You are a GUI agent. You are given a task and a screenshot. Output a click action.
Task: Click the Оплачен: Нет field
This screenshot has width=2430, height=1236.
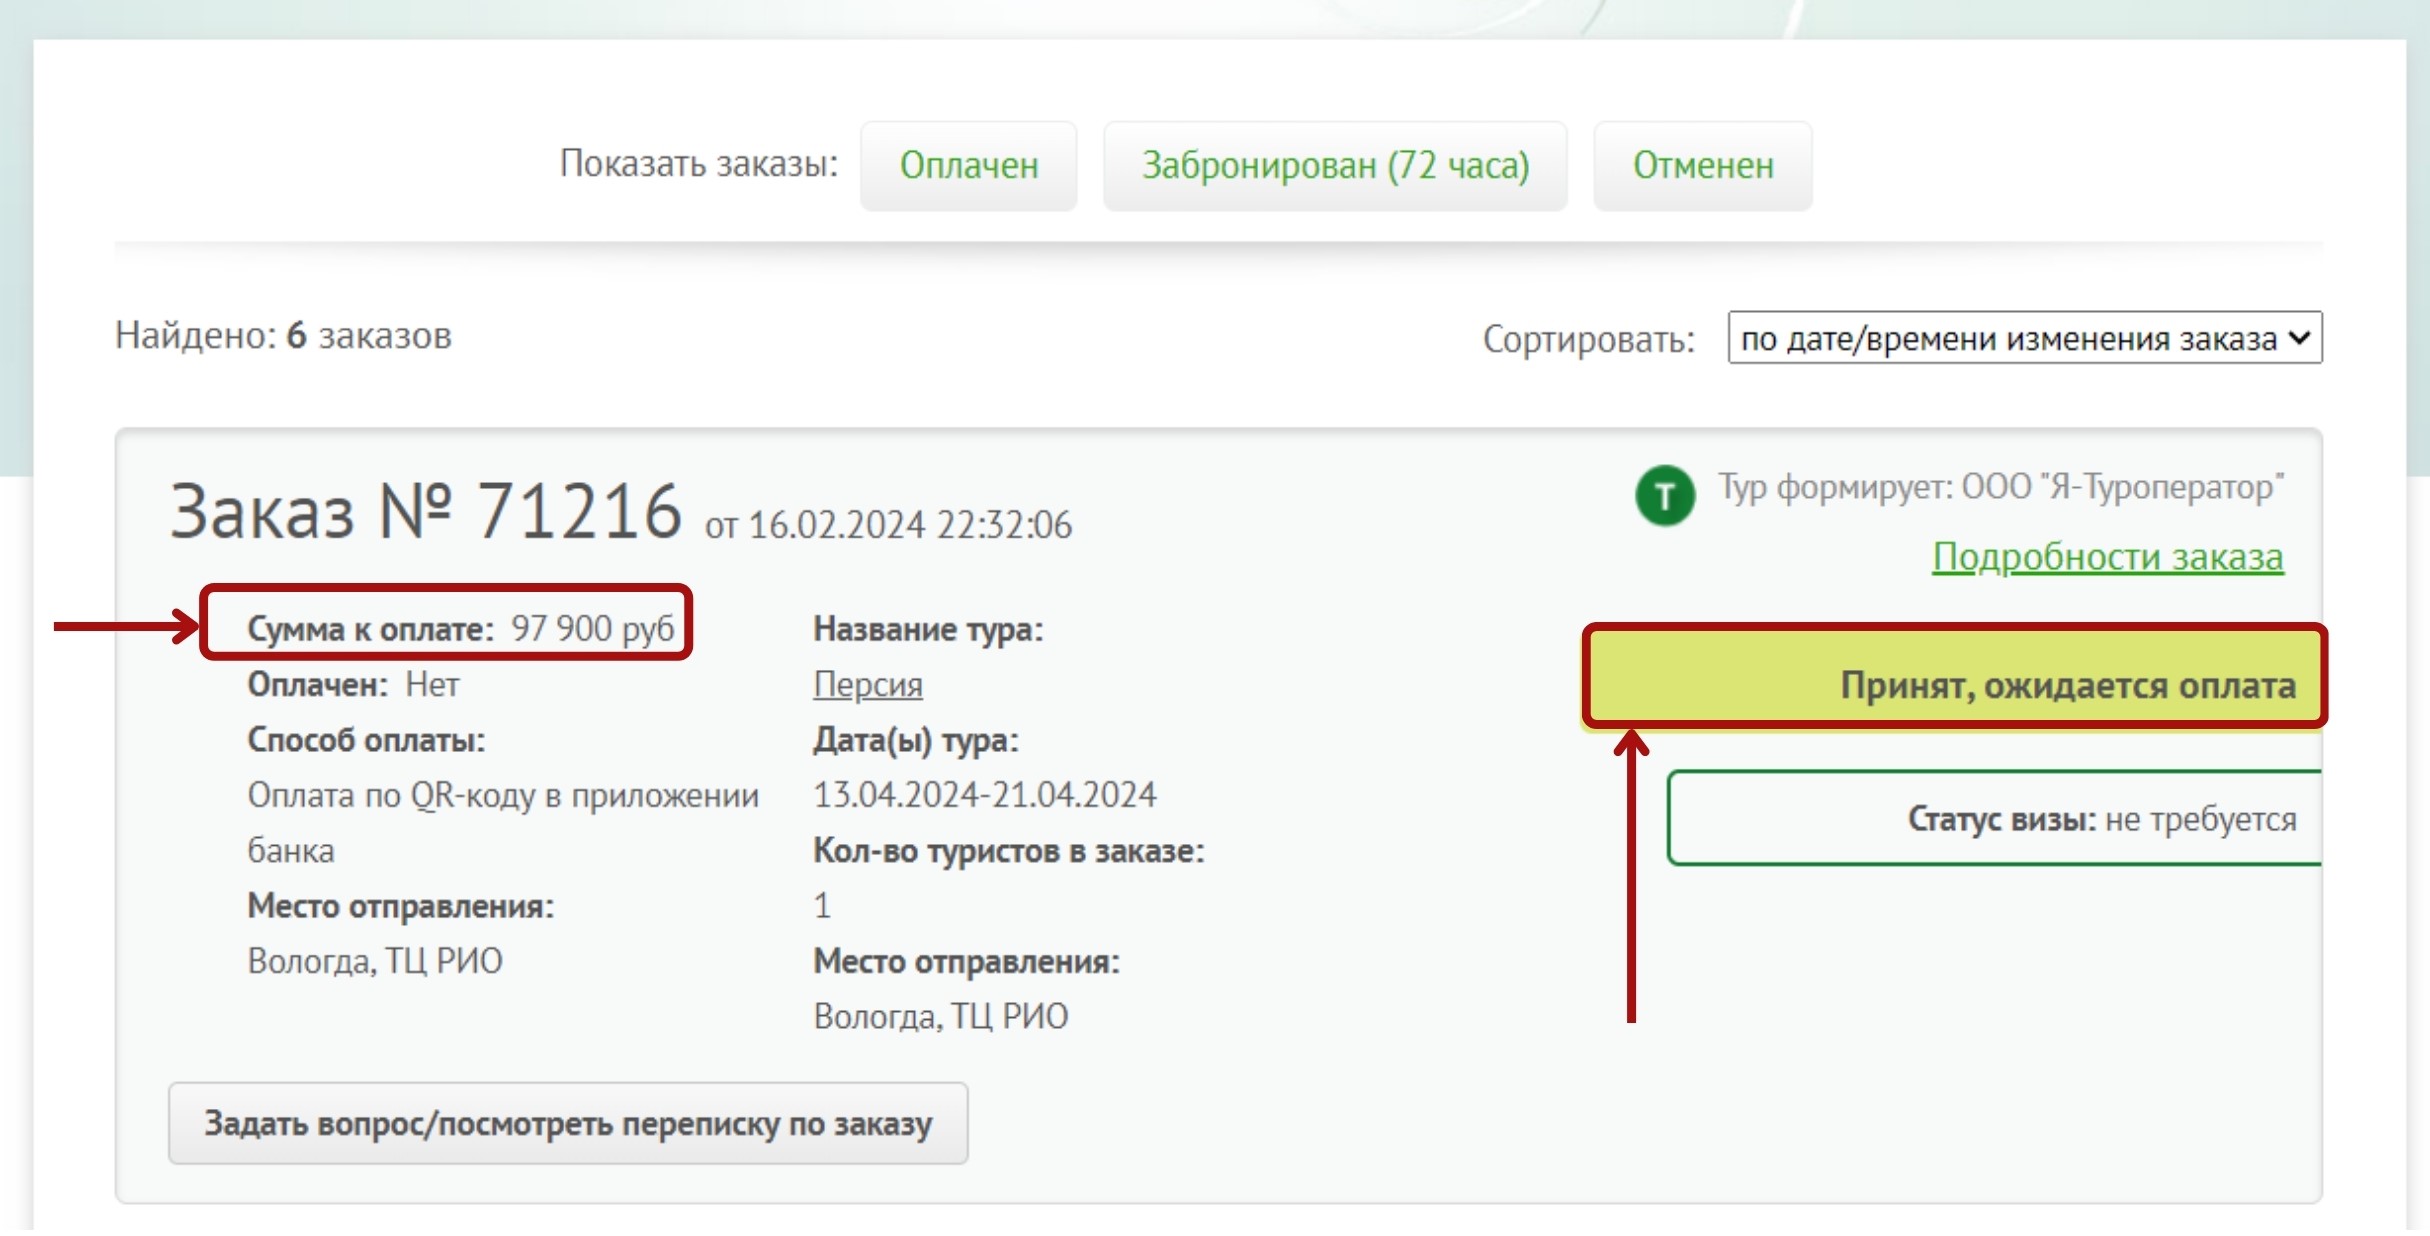[353, 684]
